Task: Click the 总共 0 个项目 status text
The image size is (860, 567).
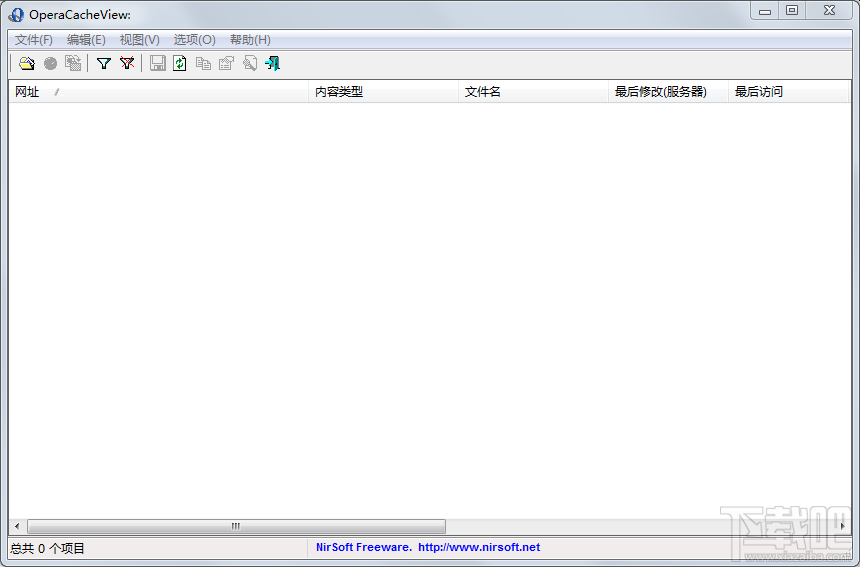Action: [x=47, y=548]
